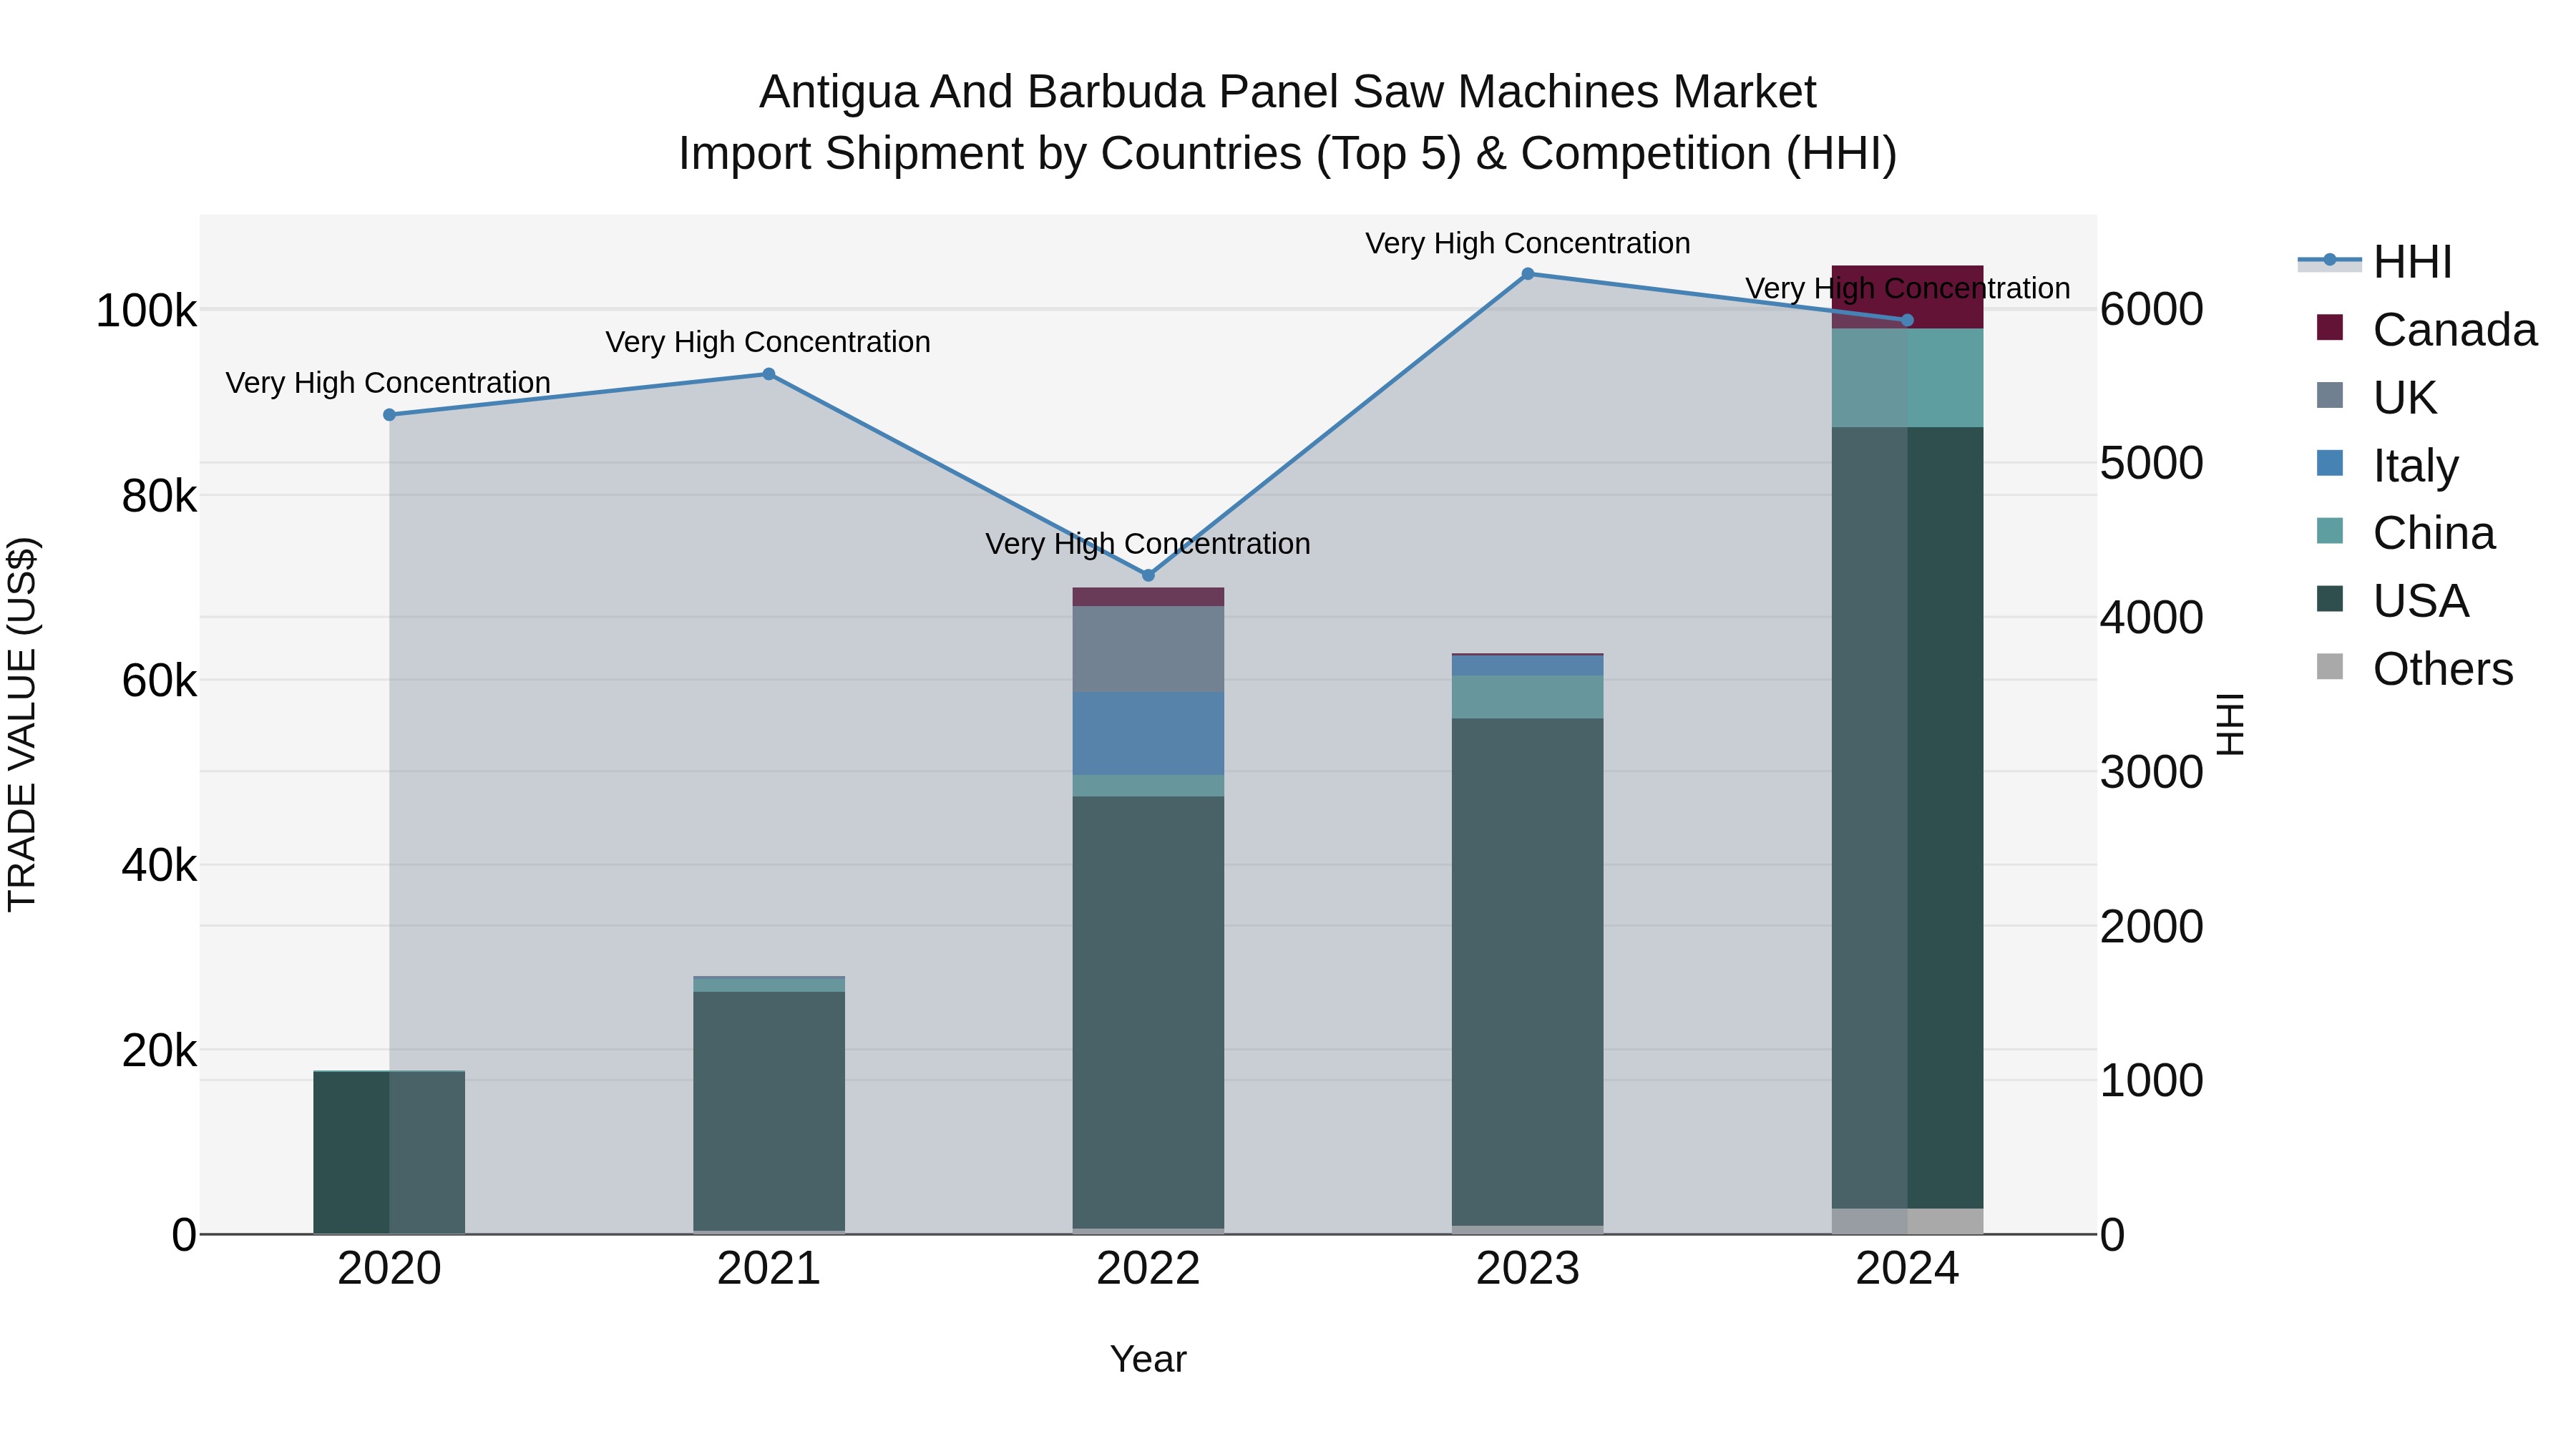
Task: Toggle USA series in the legend
Action: pyautogui.click(x=2392, y=601)
